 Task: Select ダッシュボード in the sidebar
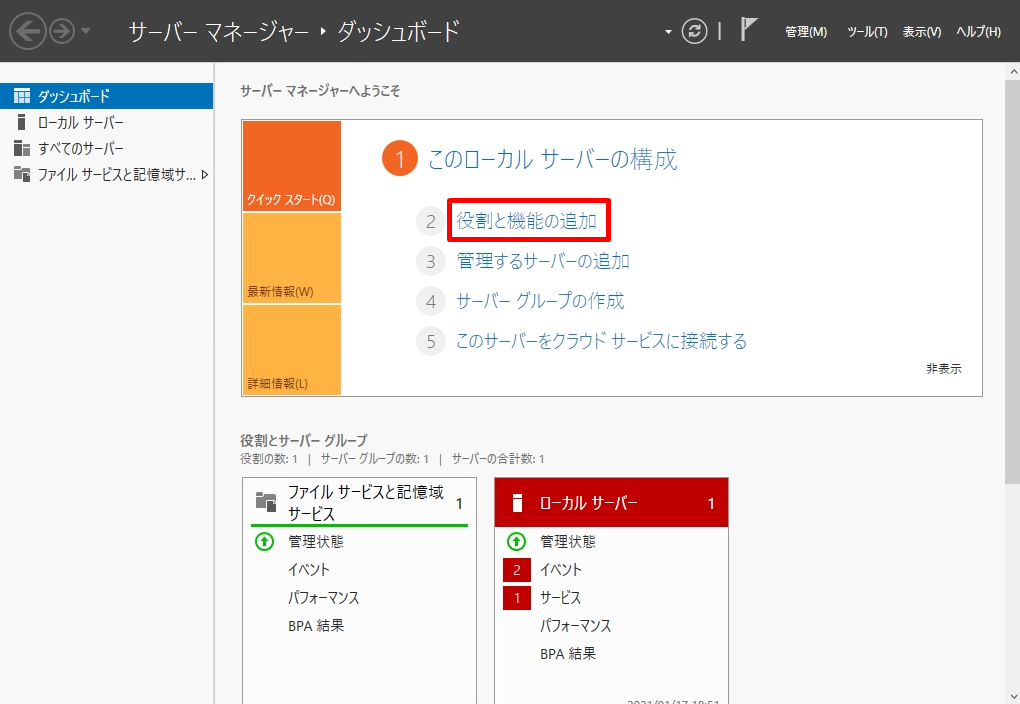(106, 96)
